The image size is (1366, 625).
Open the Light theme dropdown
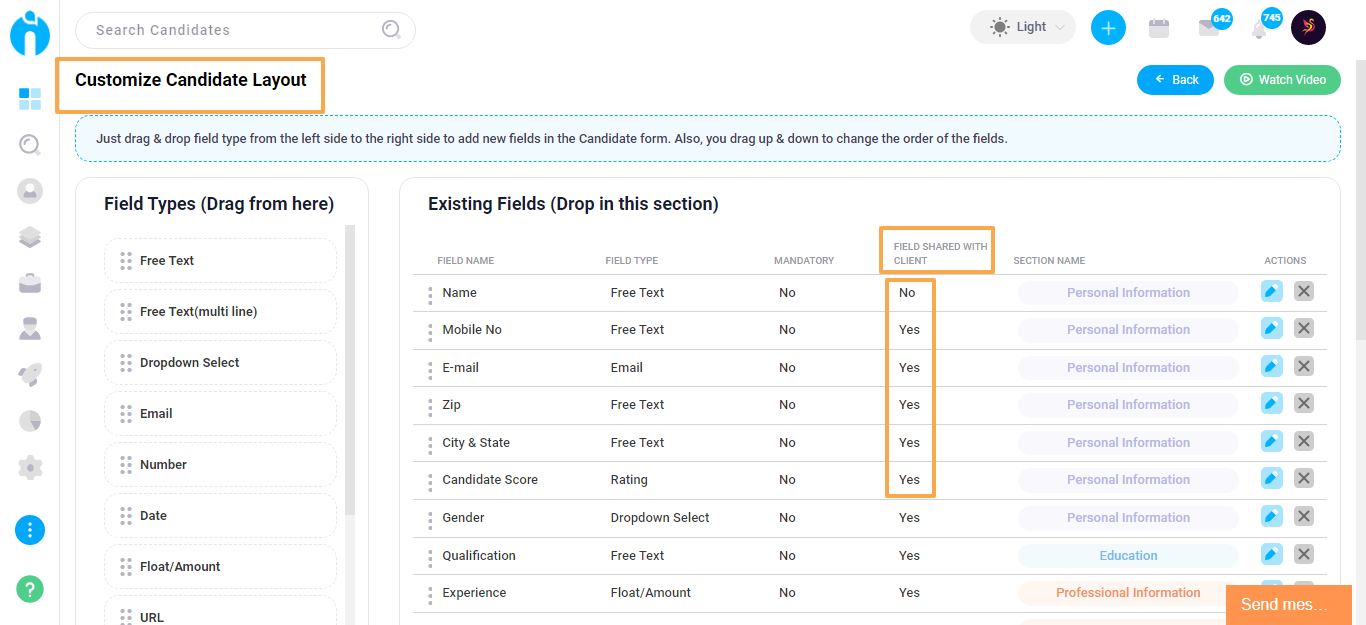pyautogui.click(x=1023, y=27)
